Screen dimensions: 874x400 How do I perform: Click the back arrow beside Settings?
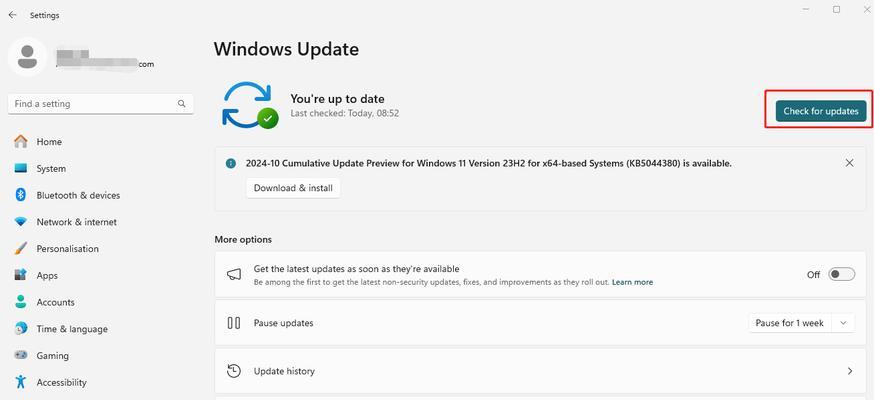click(12, 15)
